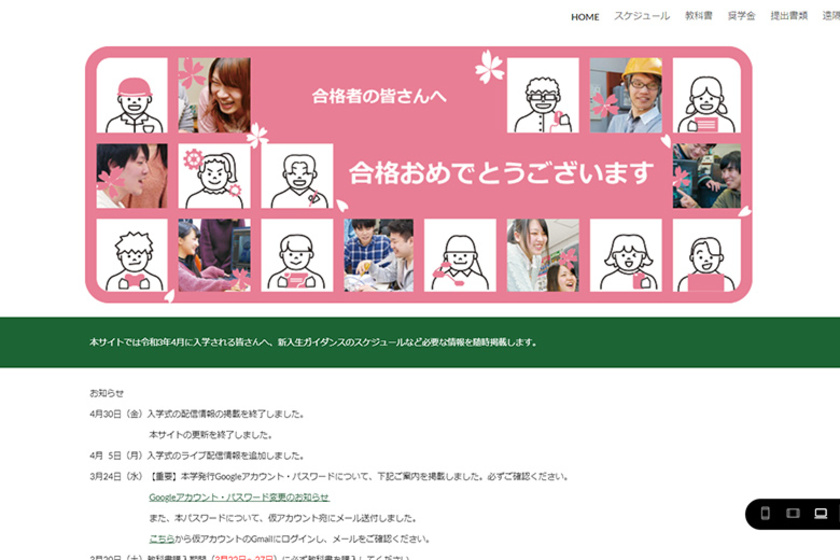
Task: Switch to tablet preview mode
Action: coord(793,513)
